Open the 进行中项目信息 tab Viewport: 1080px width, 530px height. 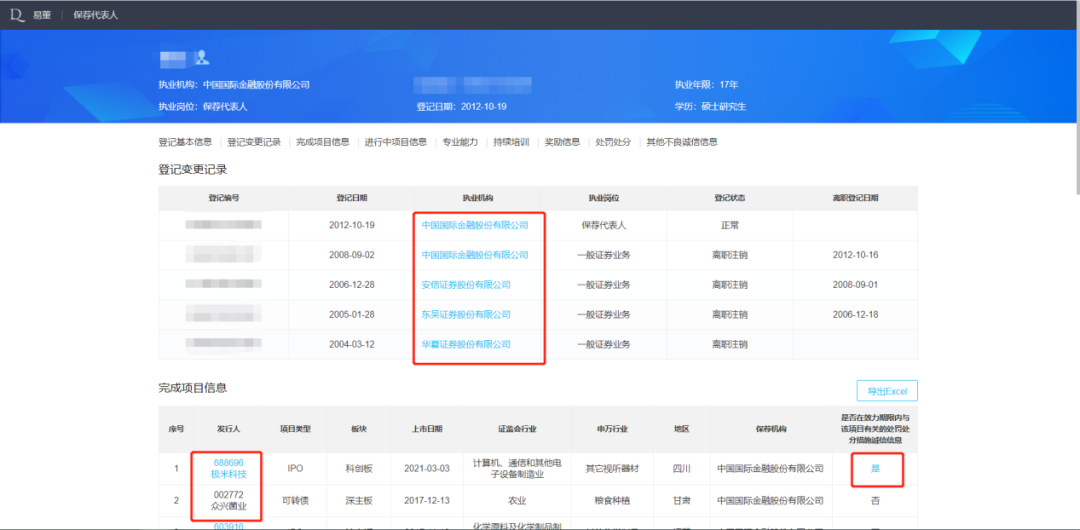pos(396,142)
